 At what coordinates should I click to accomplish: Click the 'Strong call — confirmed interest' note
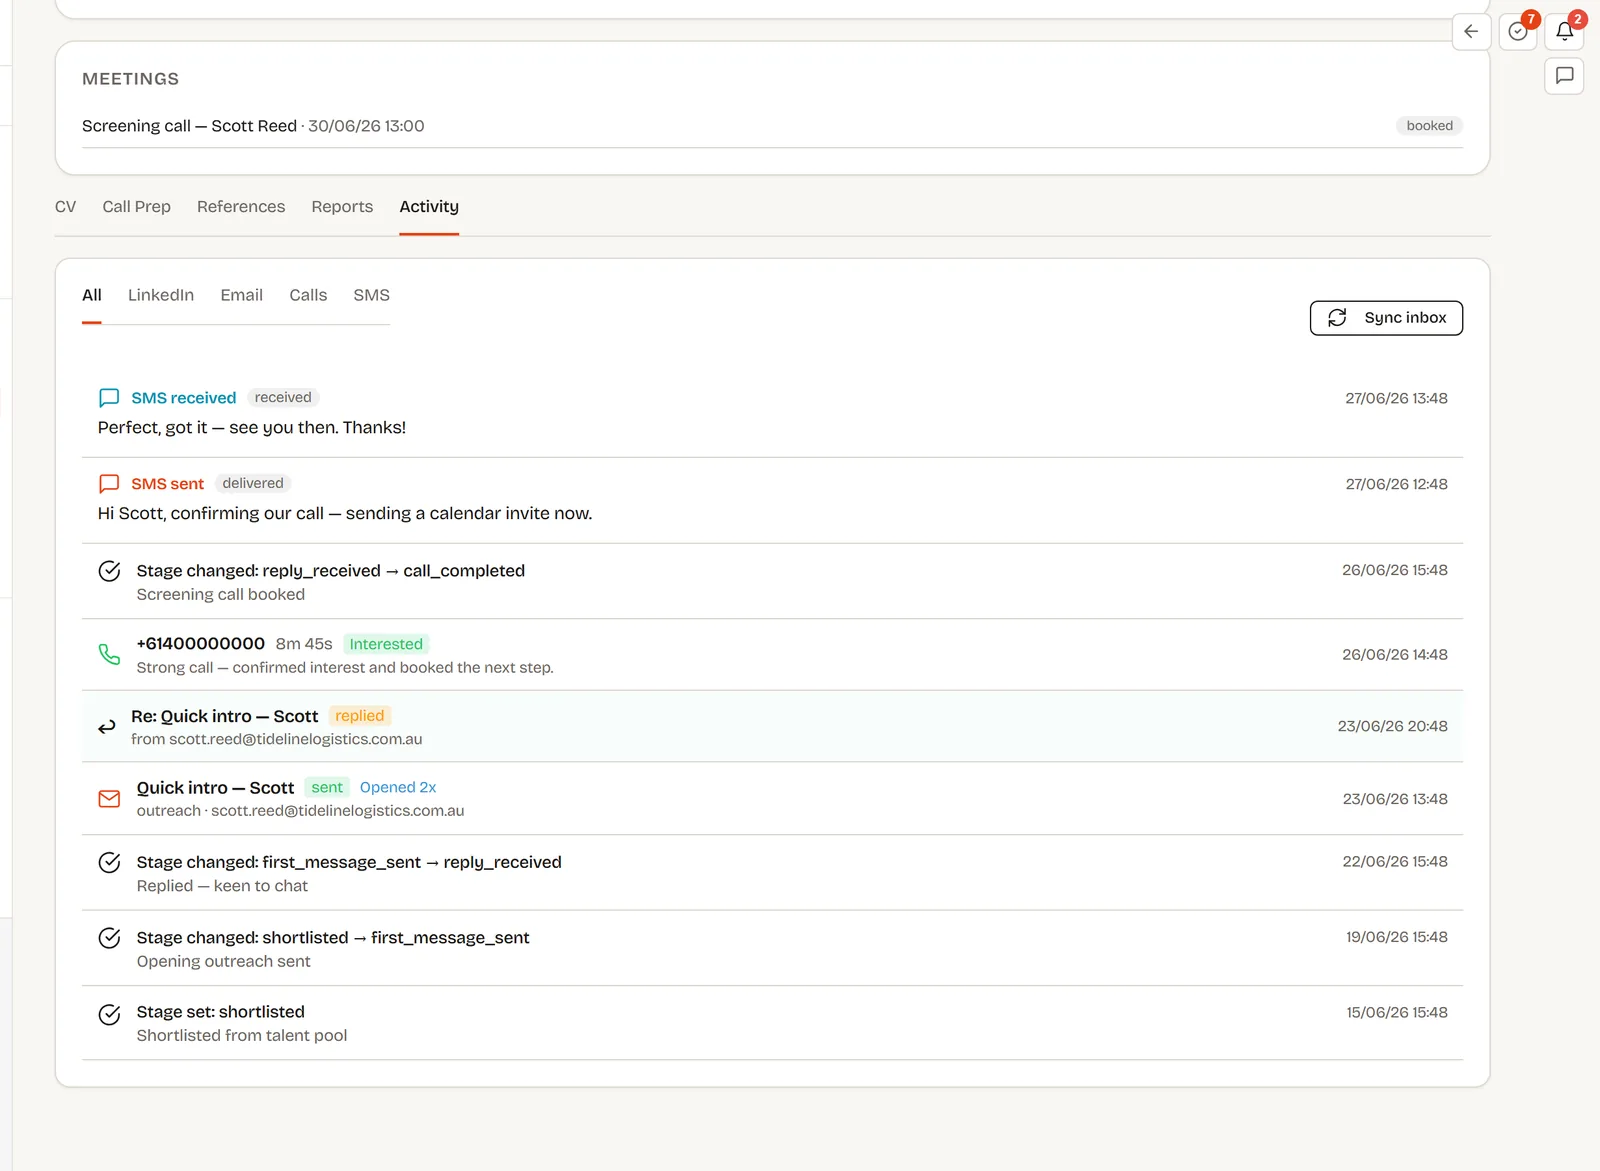coord(345,668)
